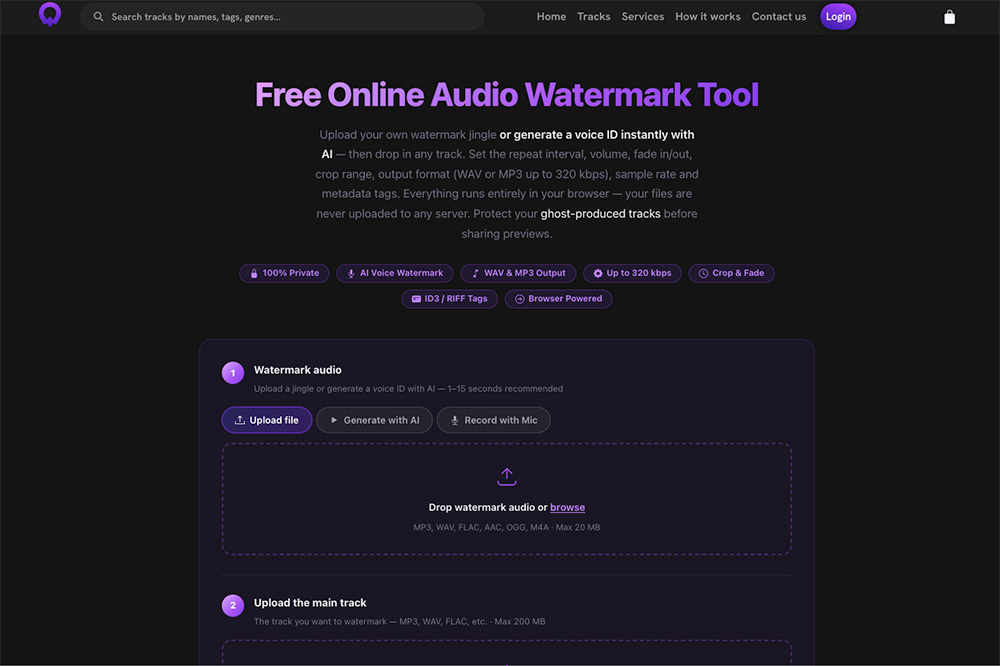The image size is (1000, 666).
Task: Click the Login button
Action: pos(838,16)
